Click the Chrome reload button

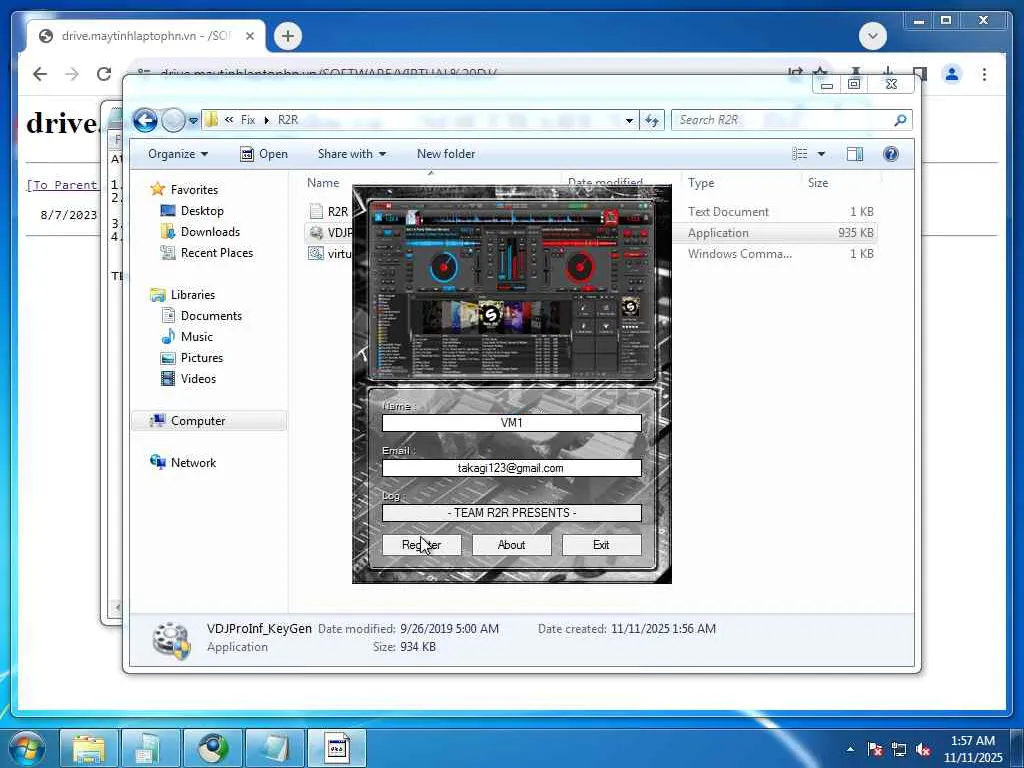pyautogui.click(x=104, y=74)
